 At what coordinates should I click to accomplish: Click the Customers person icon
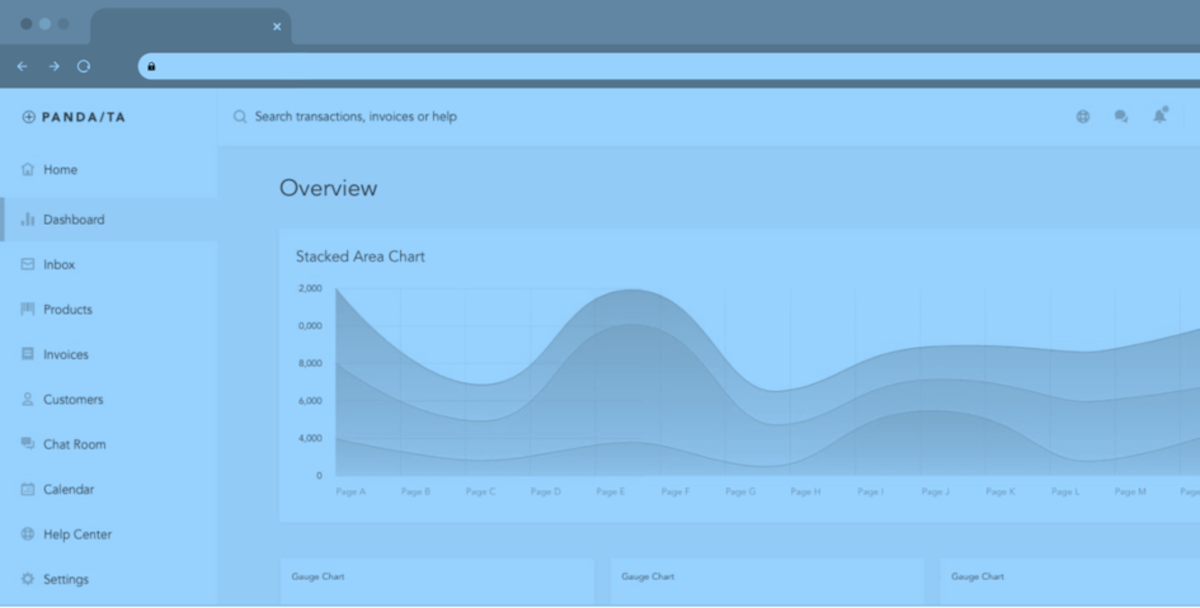pos(28,400)
